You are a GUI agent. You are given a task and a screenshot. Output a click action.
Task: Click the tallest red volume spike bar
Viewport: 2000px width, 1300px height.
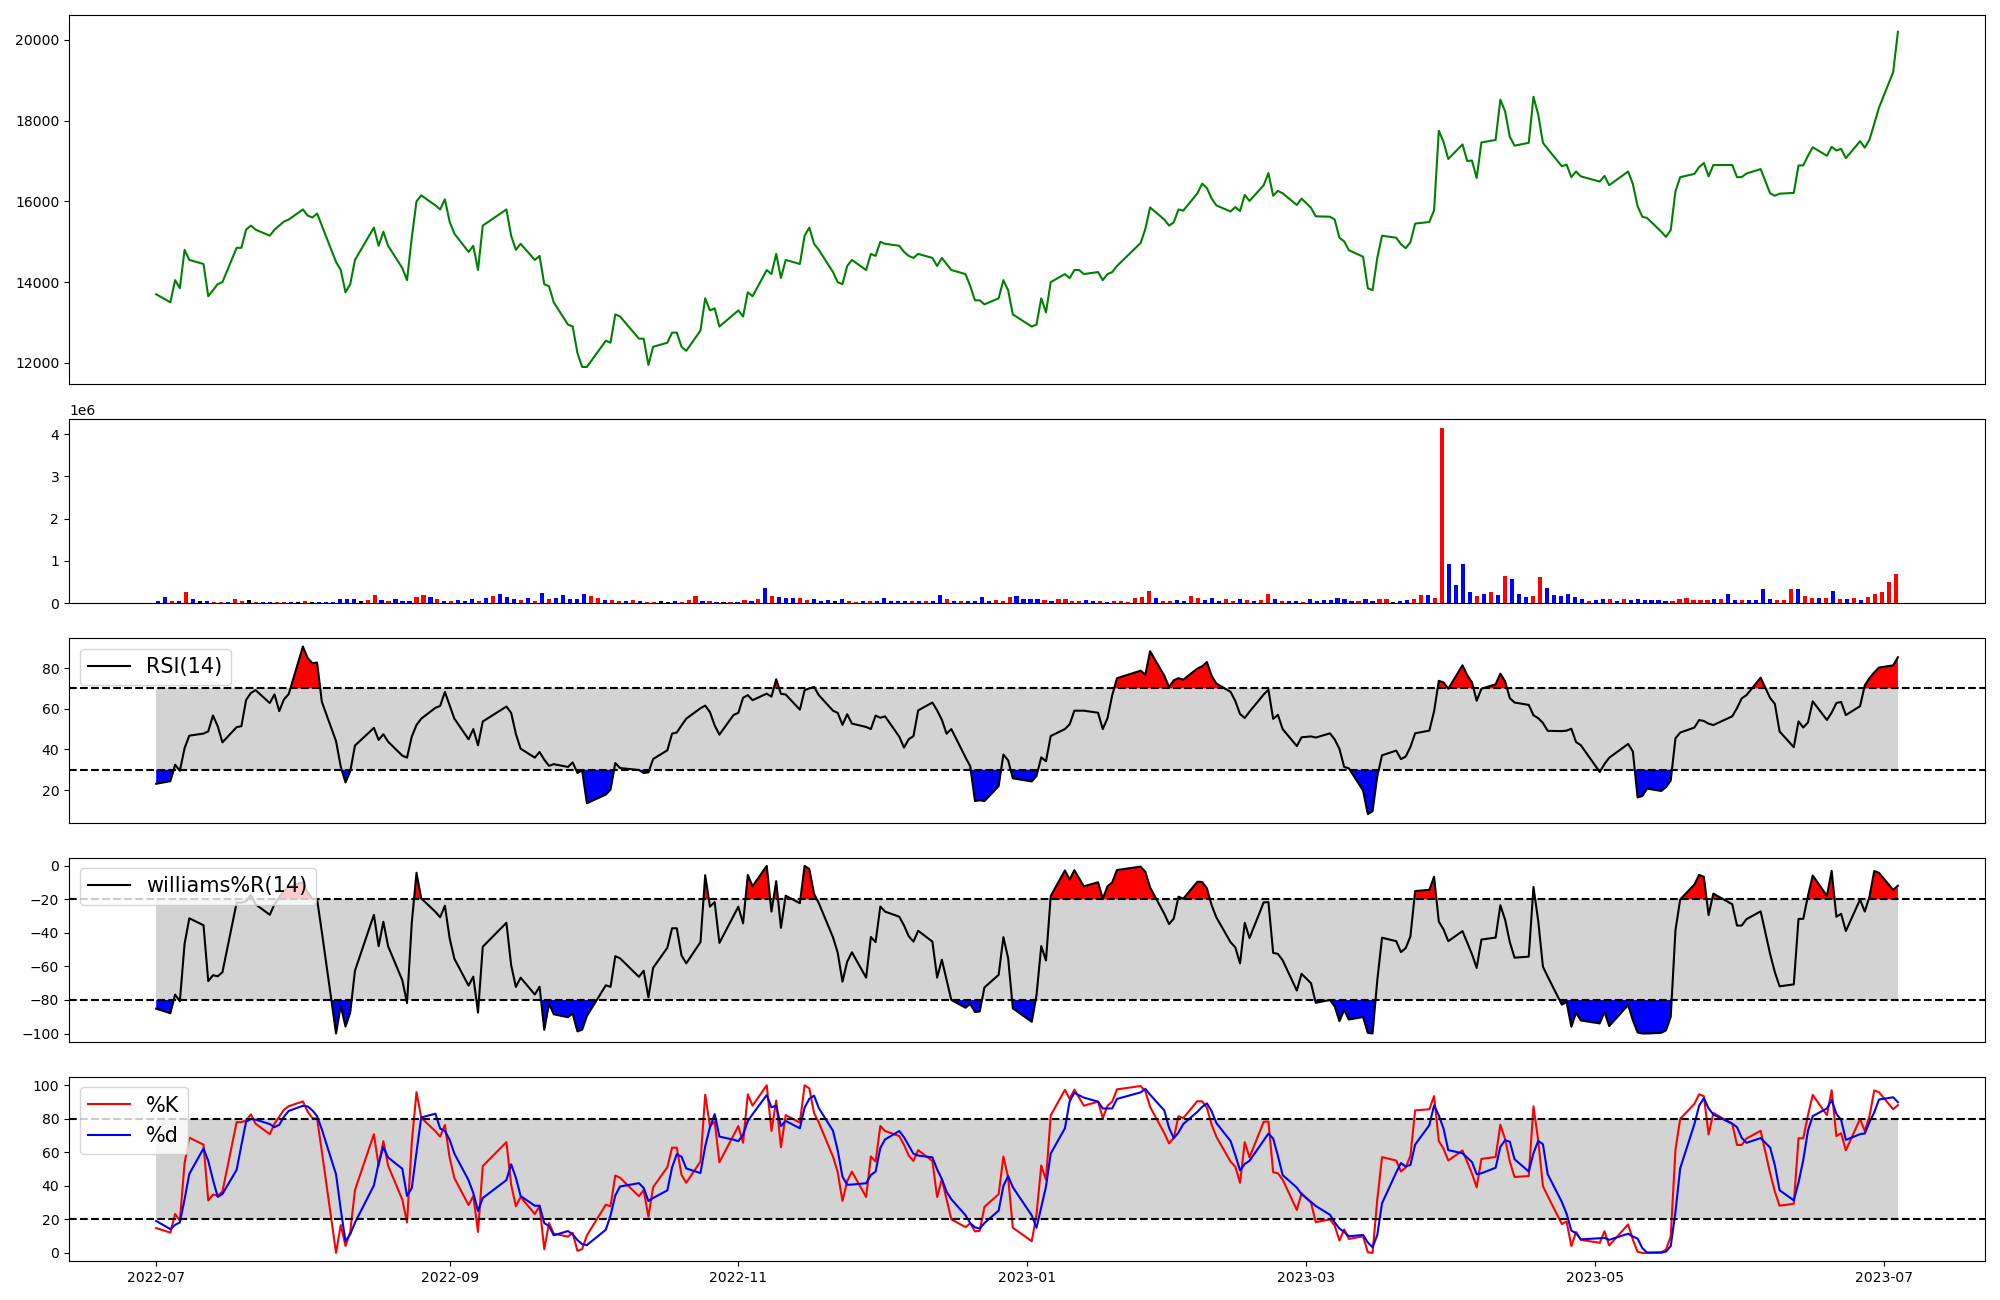pos(1441,515)
